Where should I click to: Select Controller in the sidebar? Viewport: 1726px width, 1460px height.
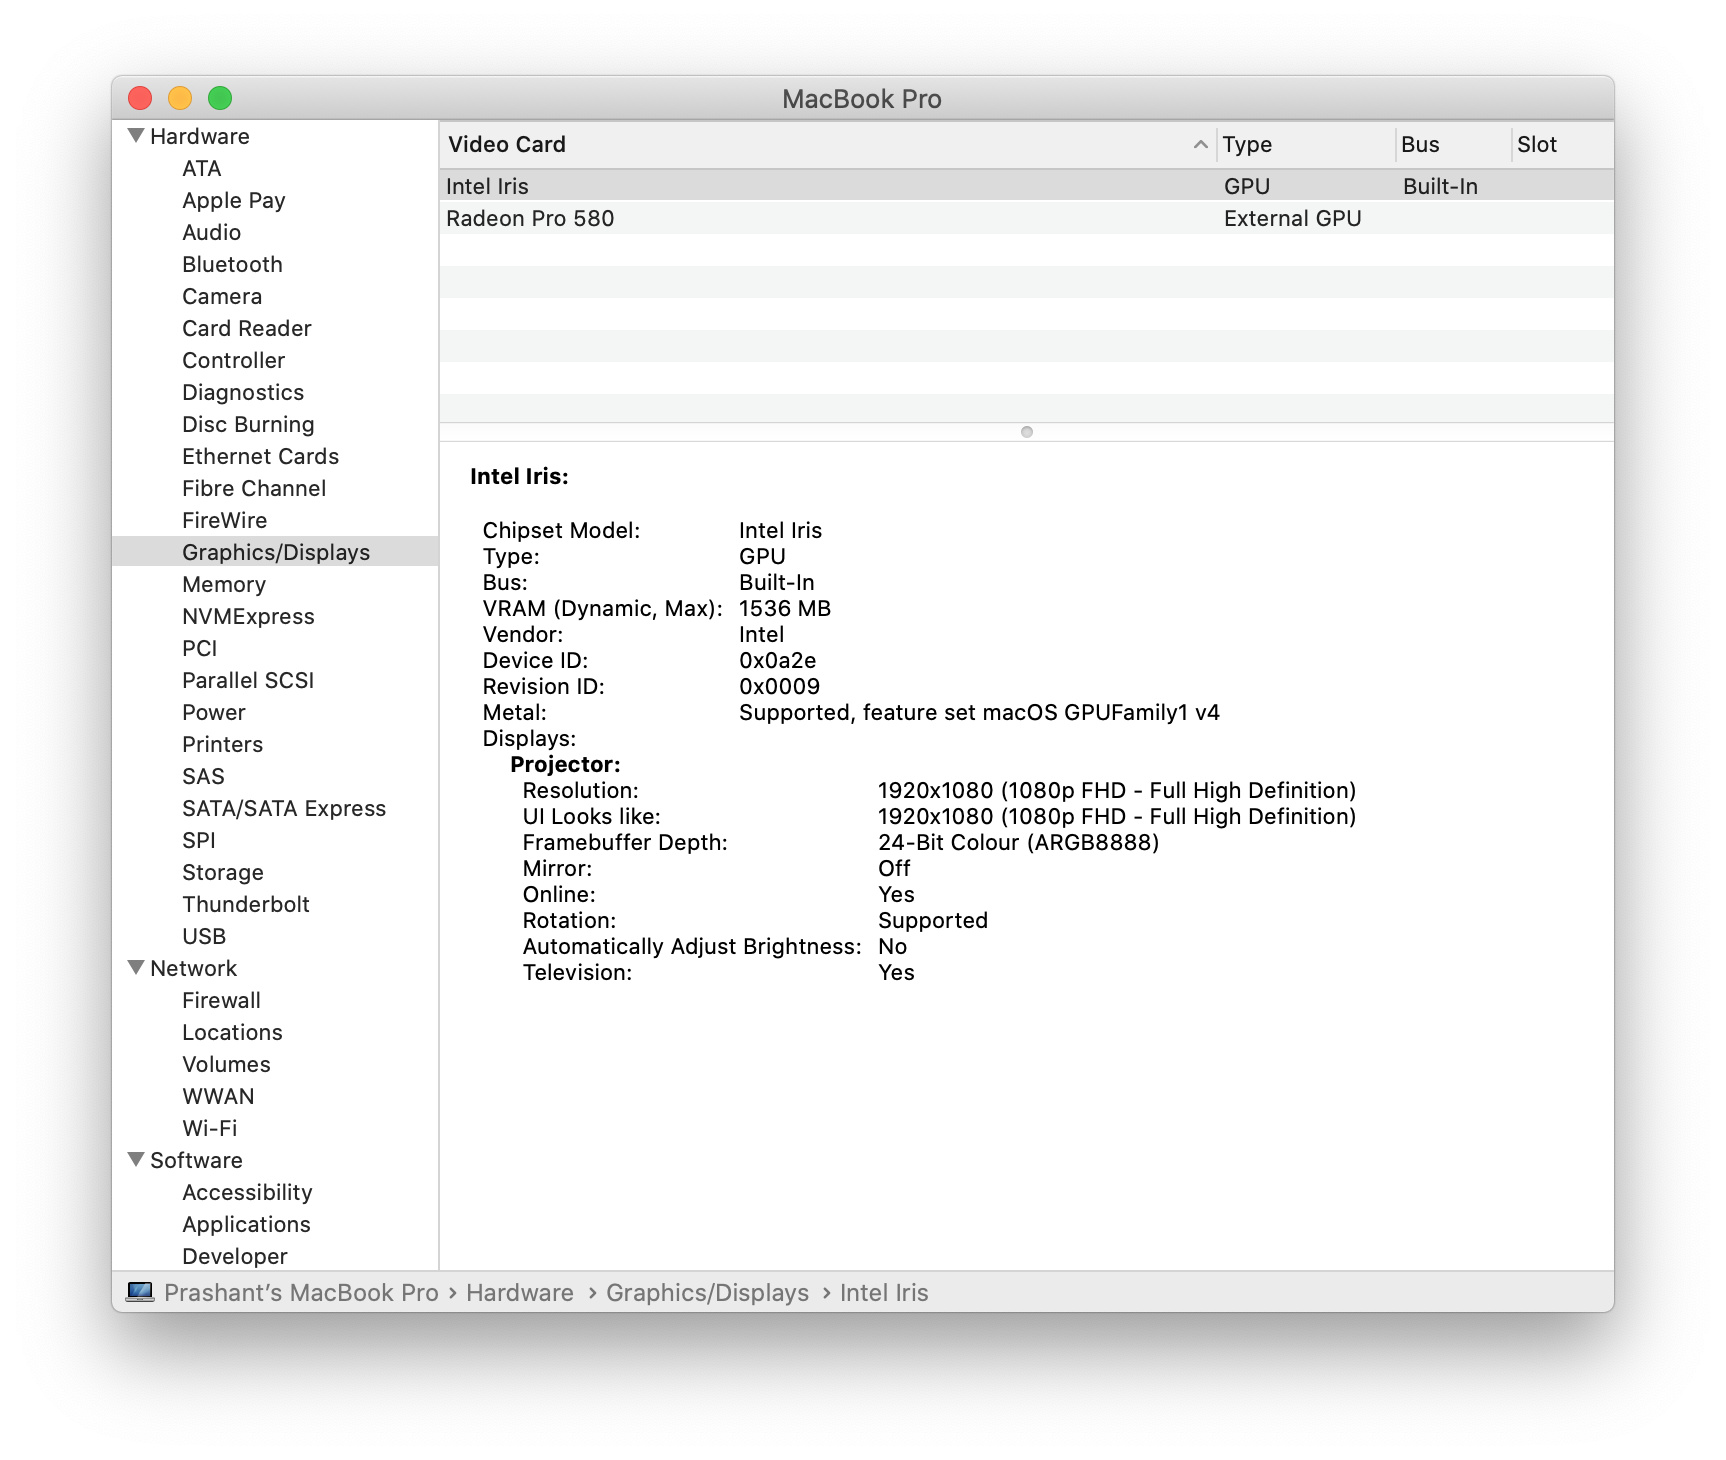(233, 360)
